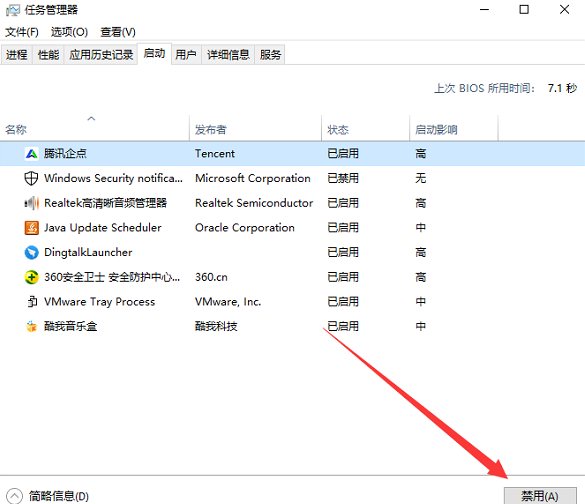
Task: Click the 360.cn publisher cell
Action: [211, 277]
